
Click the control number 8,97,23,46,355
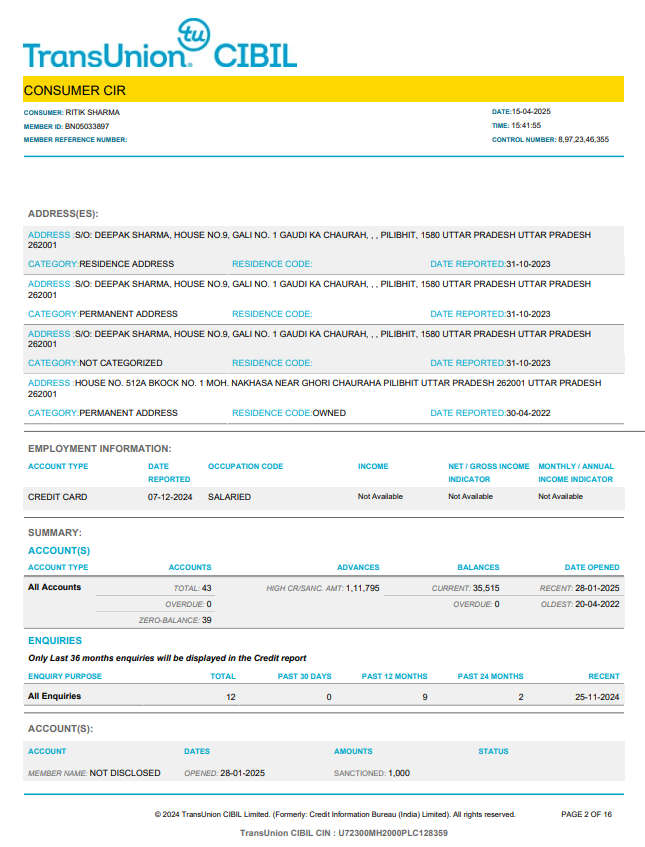582,140
